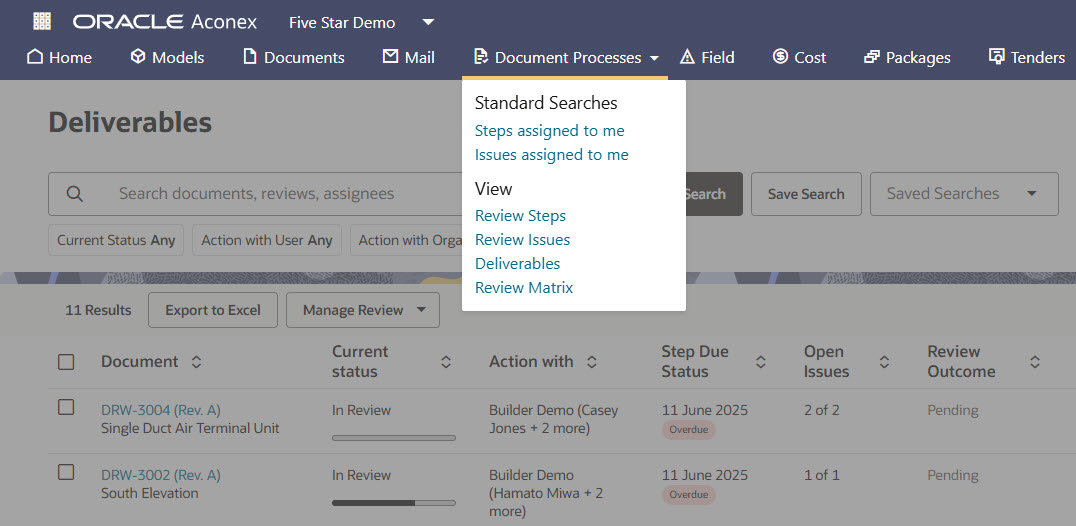Check the box for DRW-3004 row
1076x526 pixels.
[66, 407]
